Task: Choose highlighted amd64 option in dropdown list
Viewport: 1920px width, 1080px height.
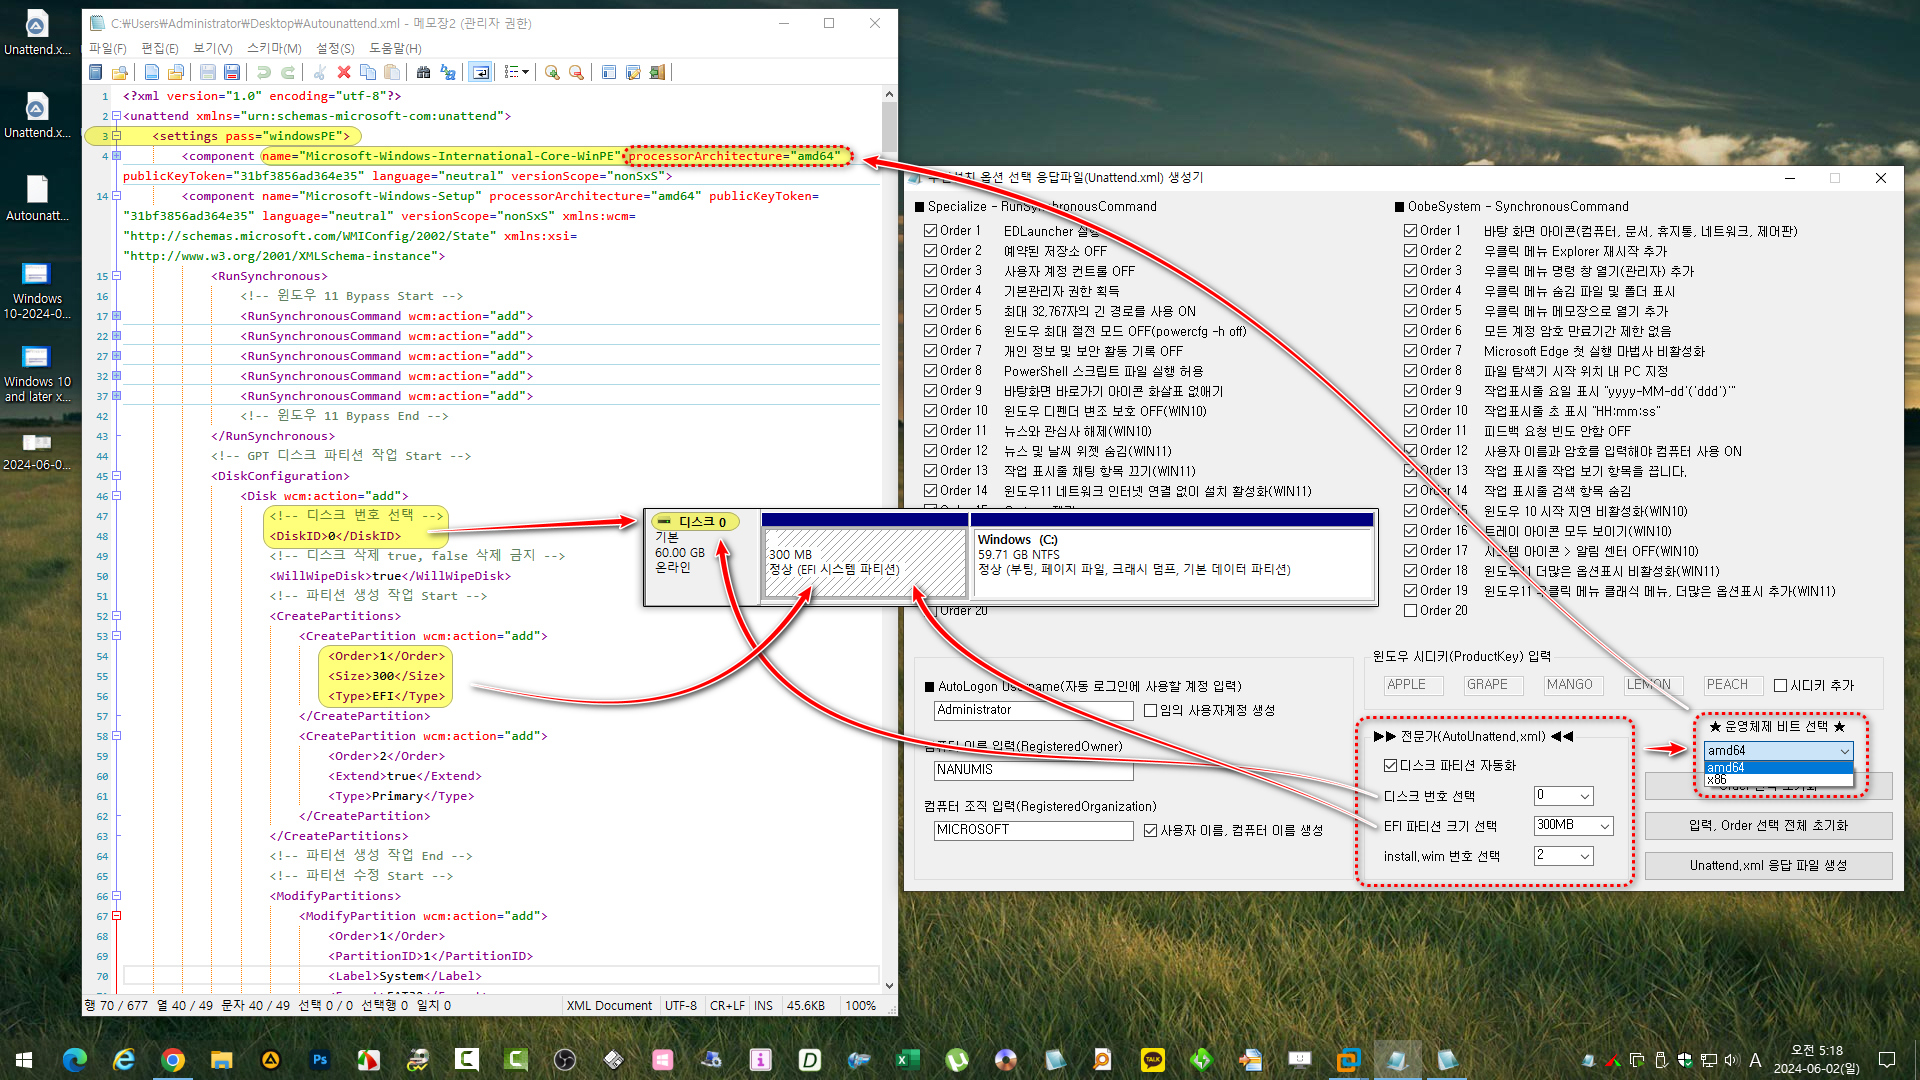Action: 1779,768
